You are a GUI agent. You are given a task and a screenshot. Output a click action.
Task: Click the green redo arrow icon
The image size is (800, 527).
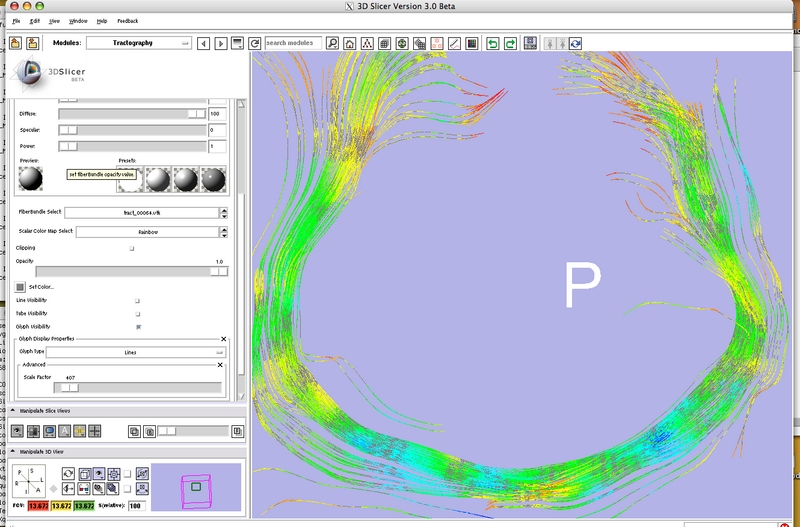pos(509,44)
